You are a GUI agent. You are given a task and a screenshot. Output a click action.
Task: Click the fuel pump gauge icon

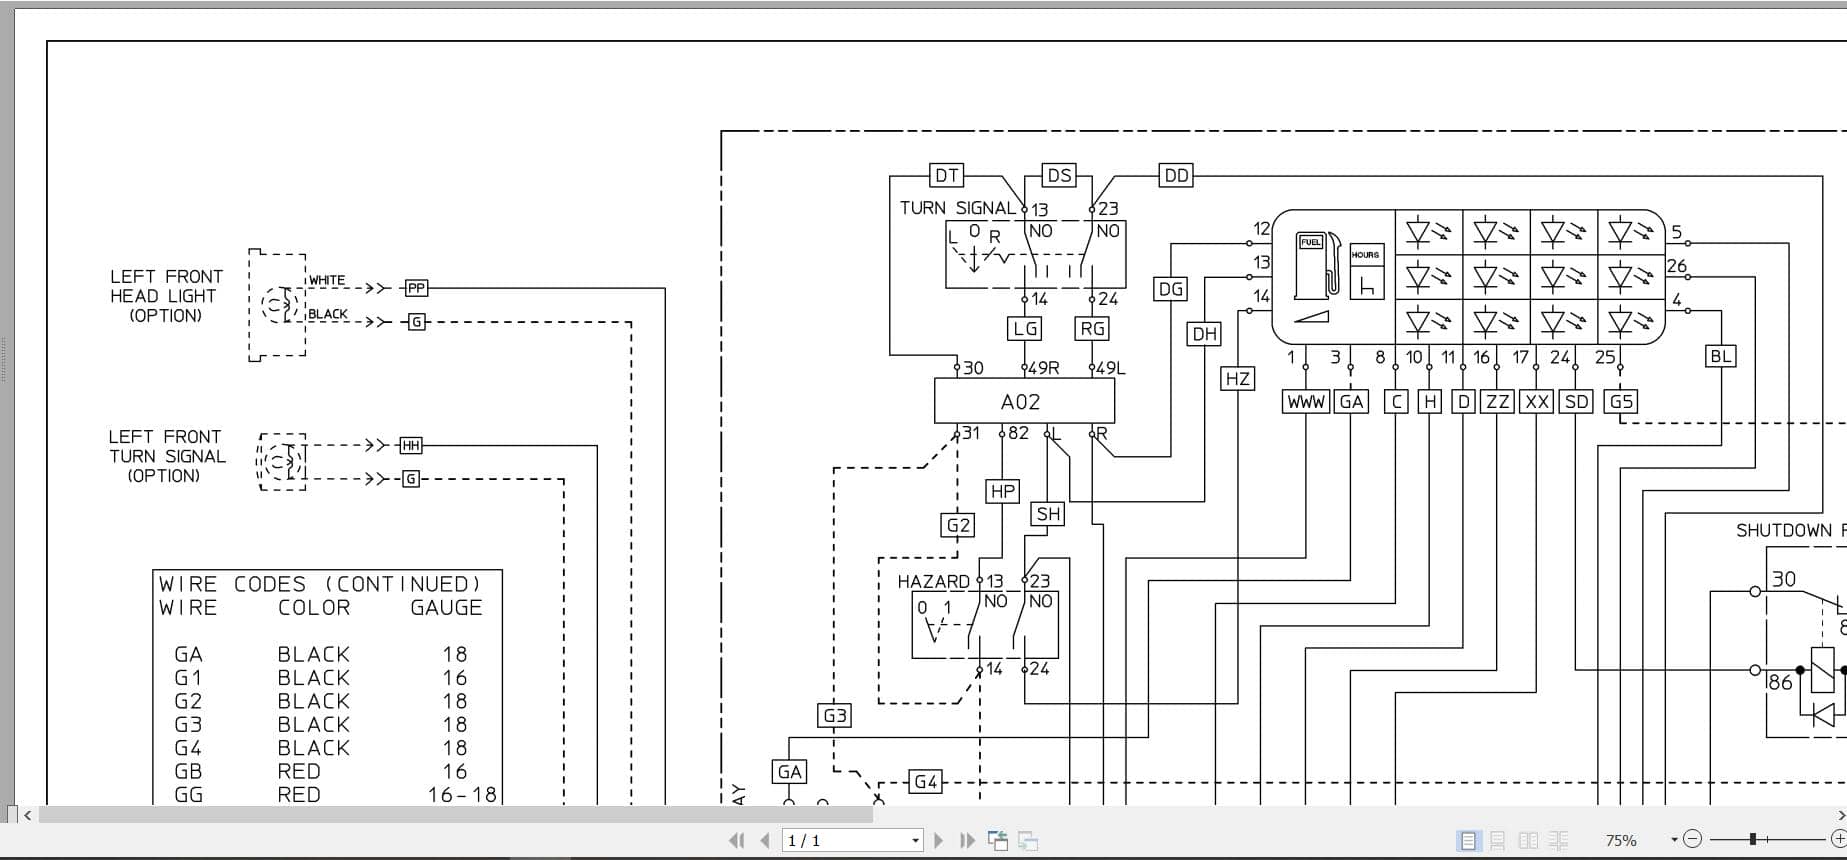(1318, 266)
